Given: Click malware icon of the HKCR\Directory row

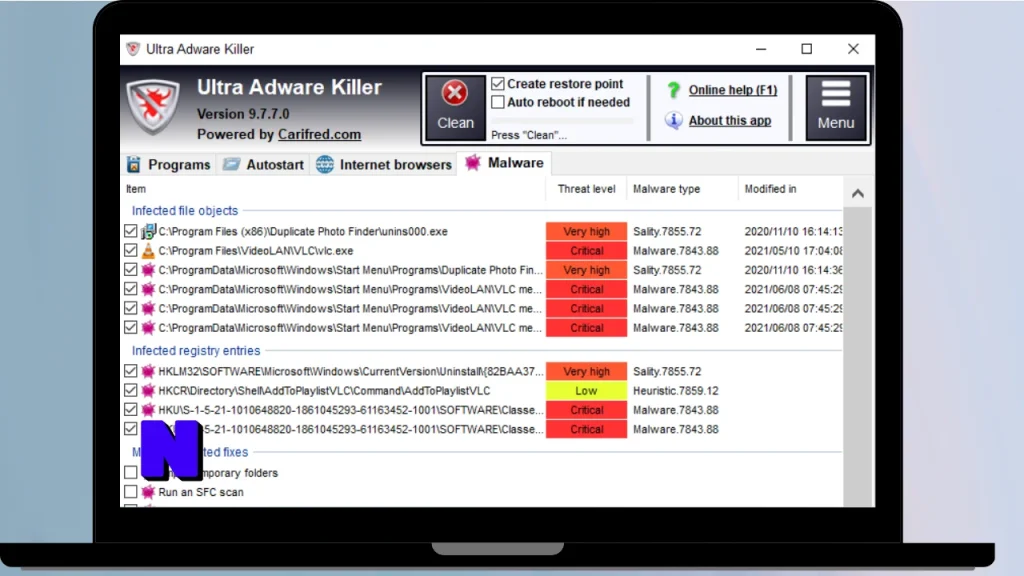Looking at the screenshot, I should (x=148, y=391).
